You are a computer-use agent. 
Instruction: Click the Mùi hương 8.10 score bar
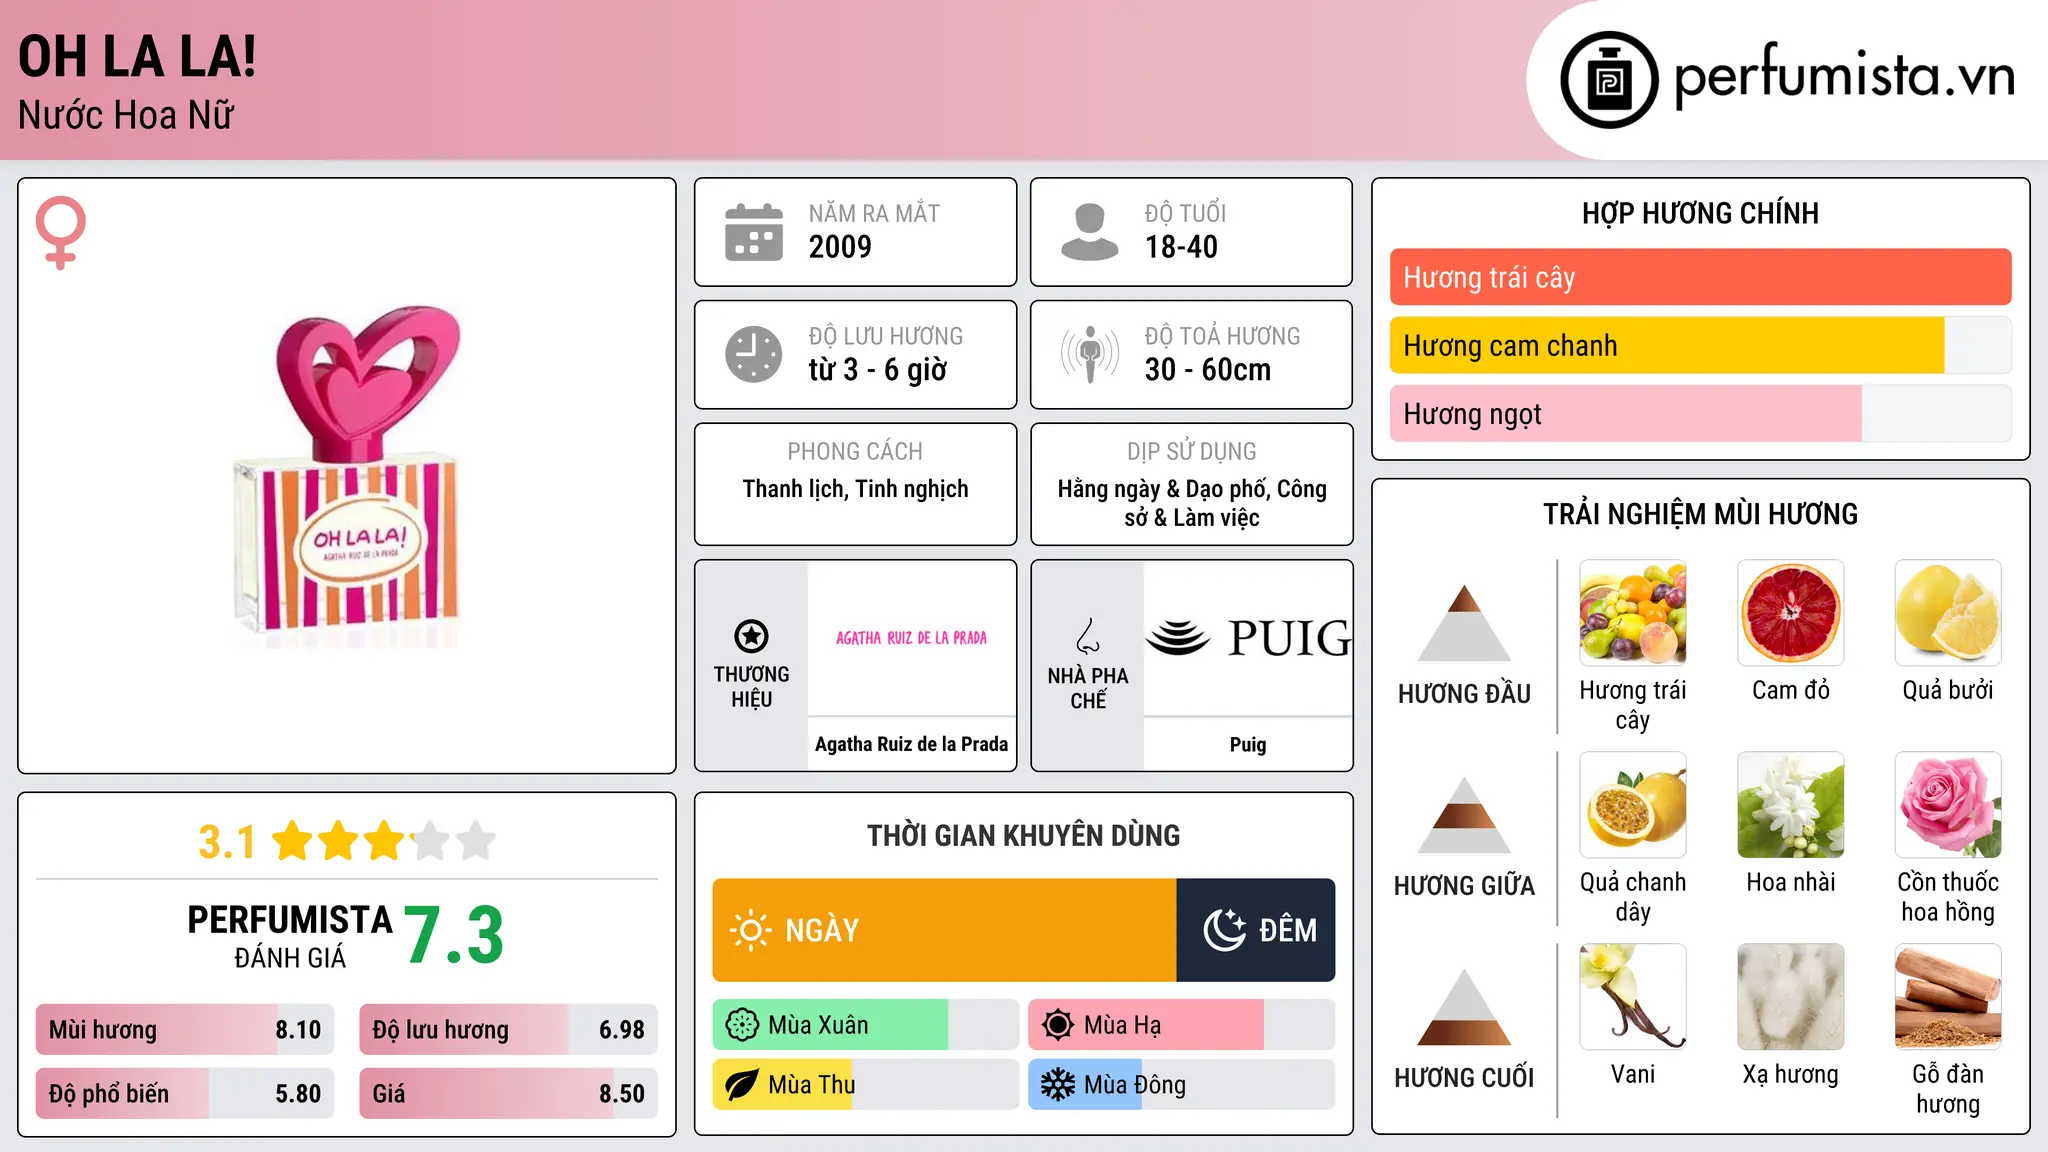(x=185, y=1029)
